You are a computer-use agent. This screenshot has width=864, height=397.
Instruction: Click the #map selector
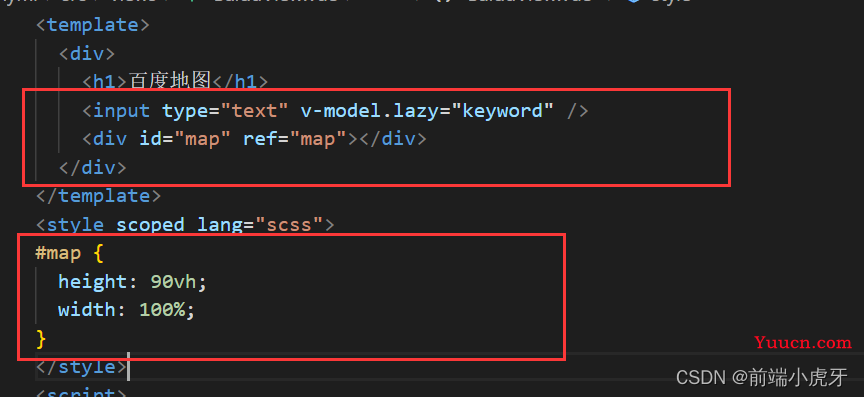[x=58, y=253]
